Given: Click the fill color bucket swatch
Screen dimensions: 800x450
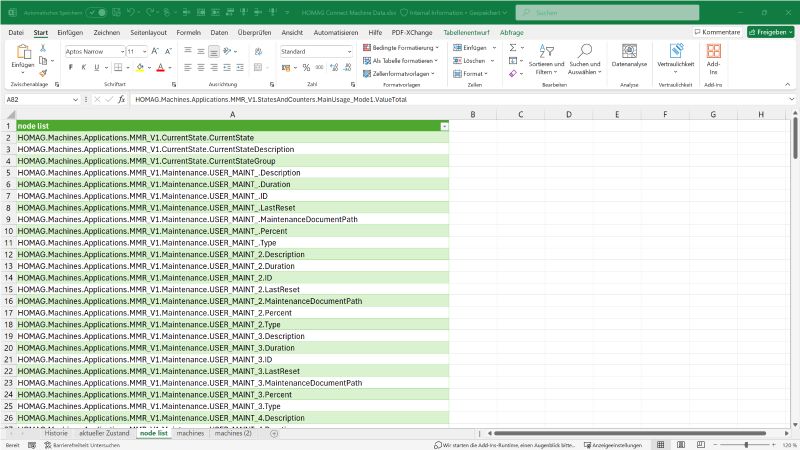Looking at the screenshot, I should tap(140, 67).
